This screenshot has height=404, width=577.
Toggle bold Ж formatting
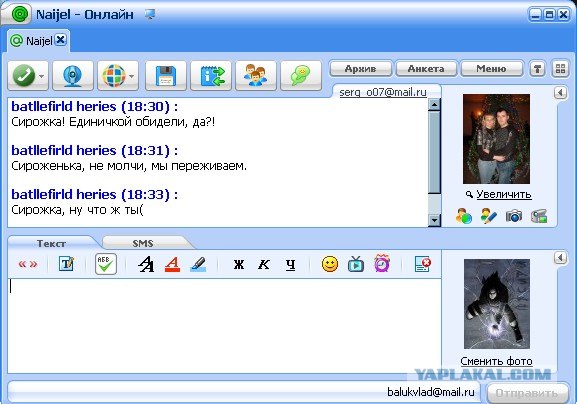[239, 264]
